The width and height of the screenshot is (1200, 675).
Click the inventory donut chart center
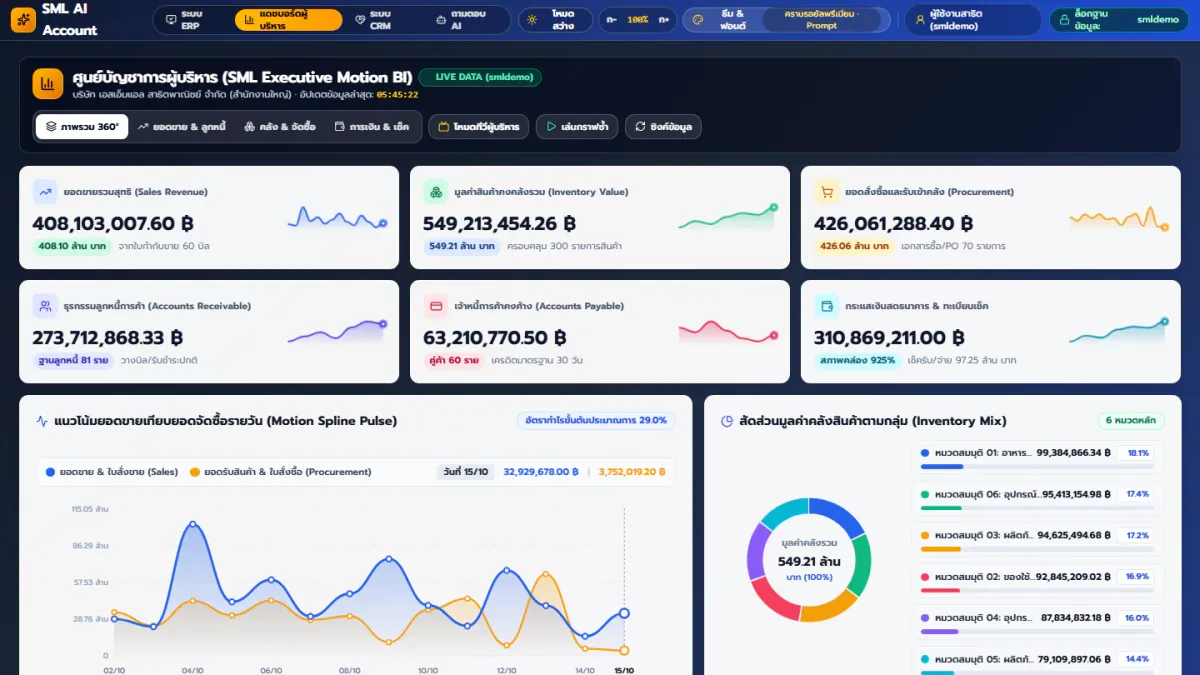coord(808,560)
